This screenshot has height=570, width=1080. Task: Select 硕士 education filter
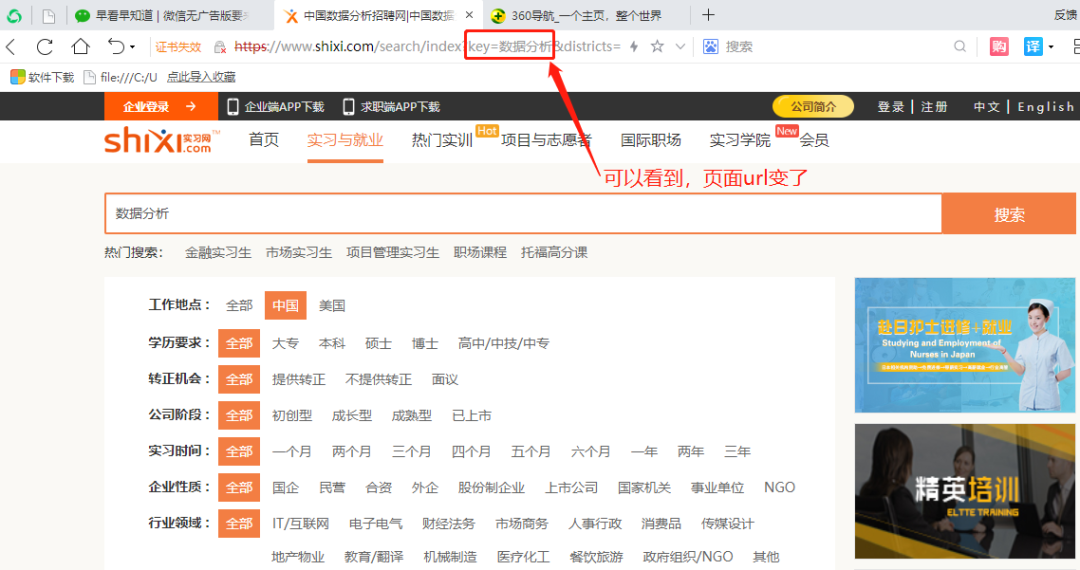(x=378, y=344)
